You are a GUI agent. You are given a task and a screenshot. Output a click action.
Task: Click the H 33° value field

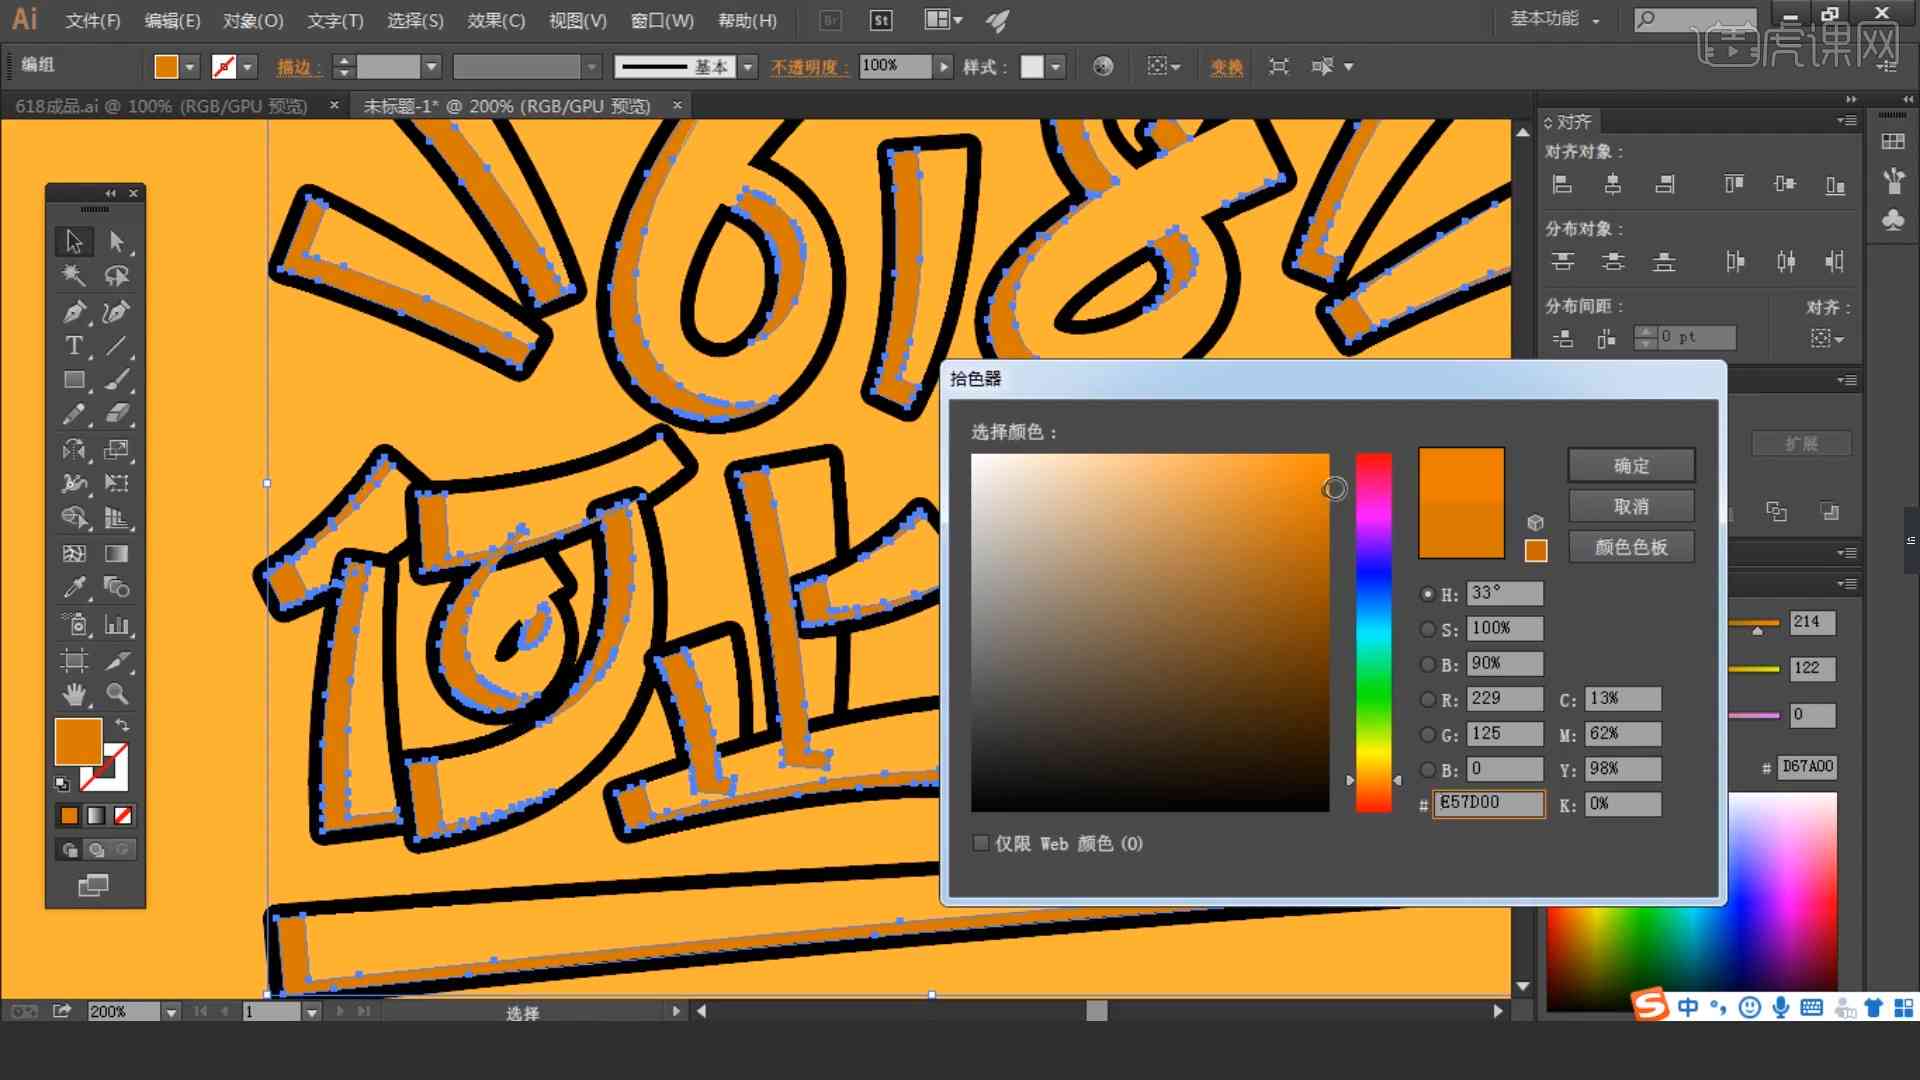tap(1505, 593)
